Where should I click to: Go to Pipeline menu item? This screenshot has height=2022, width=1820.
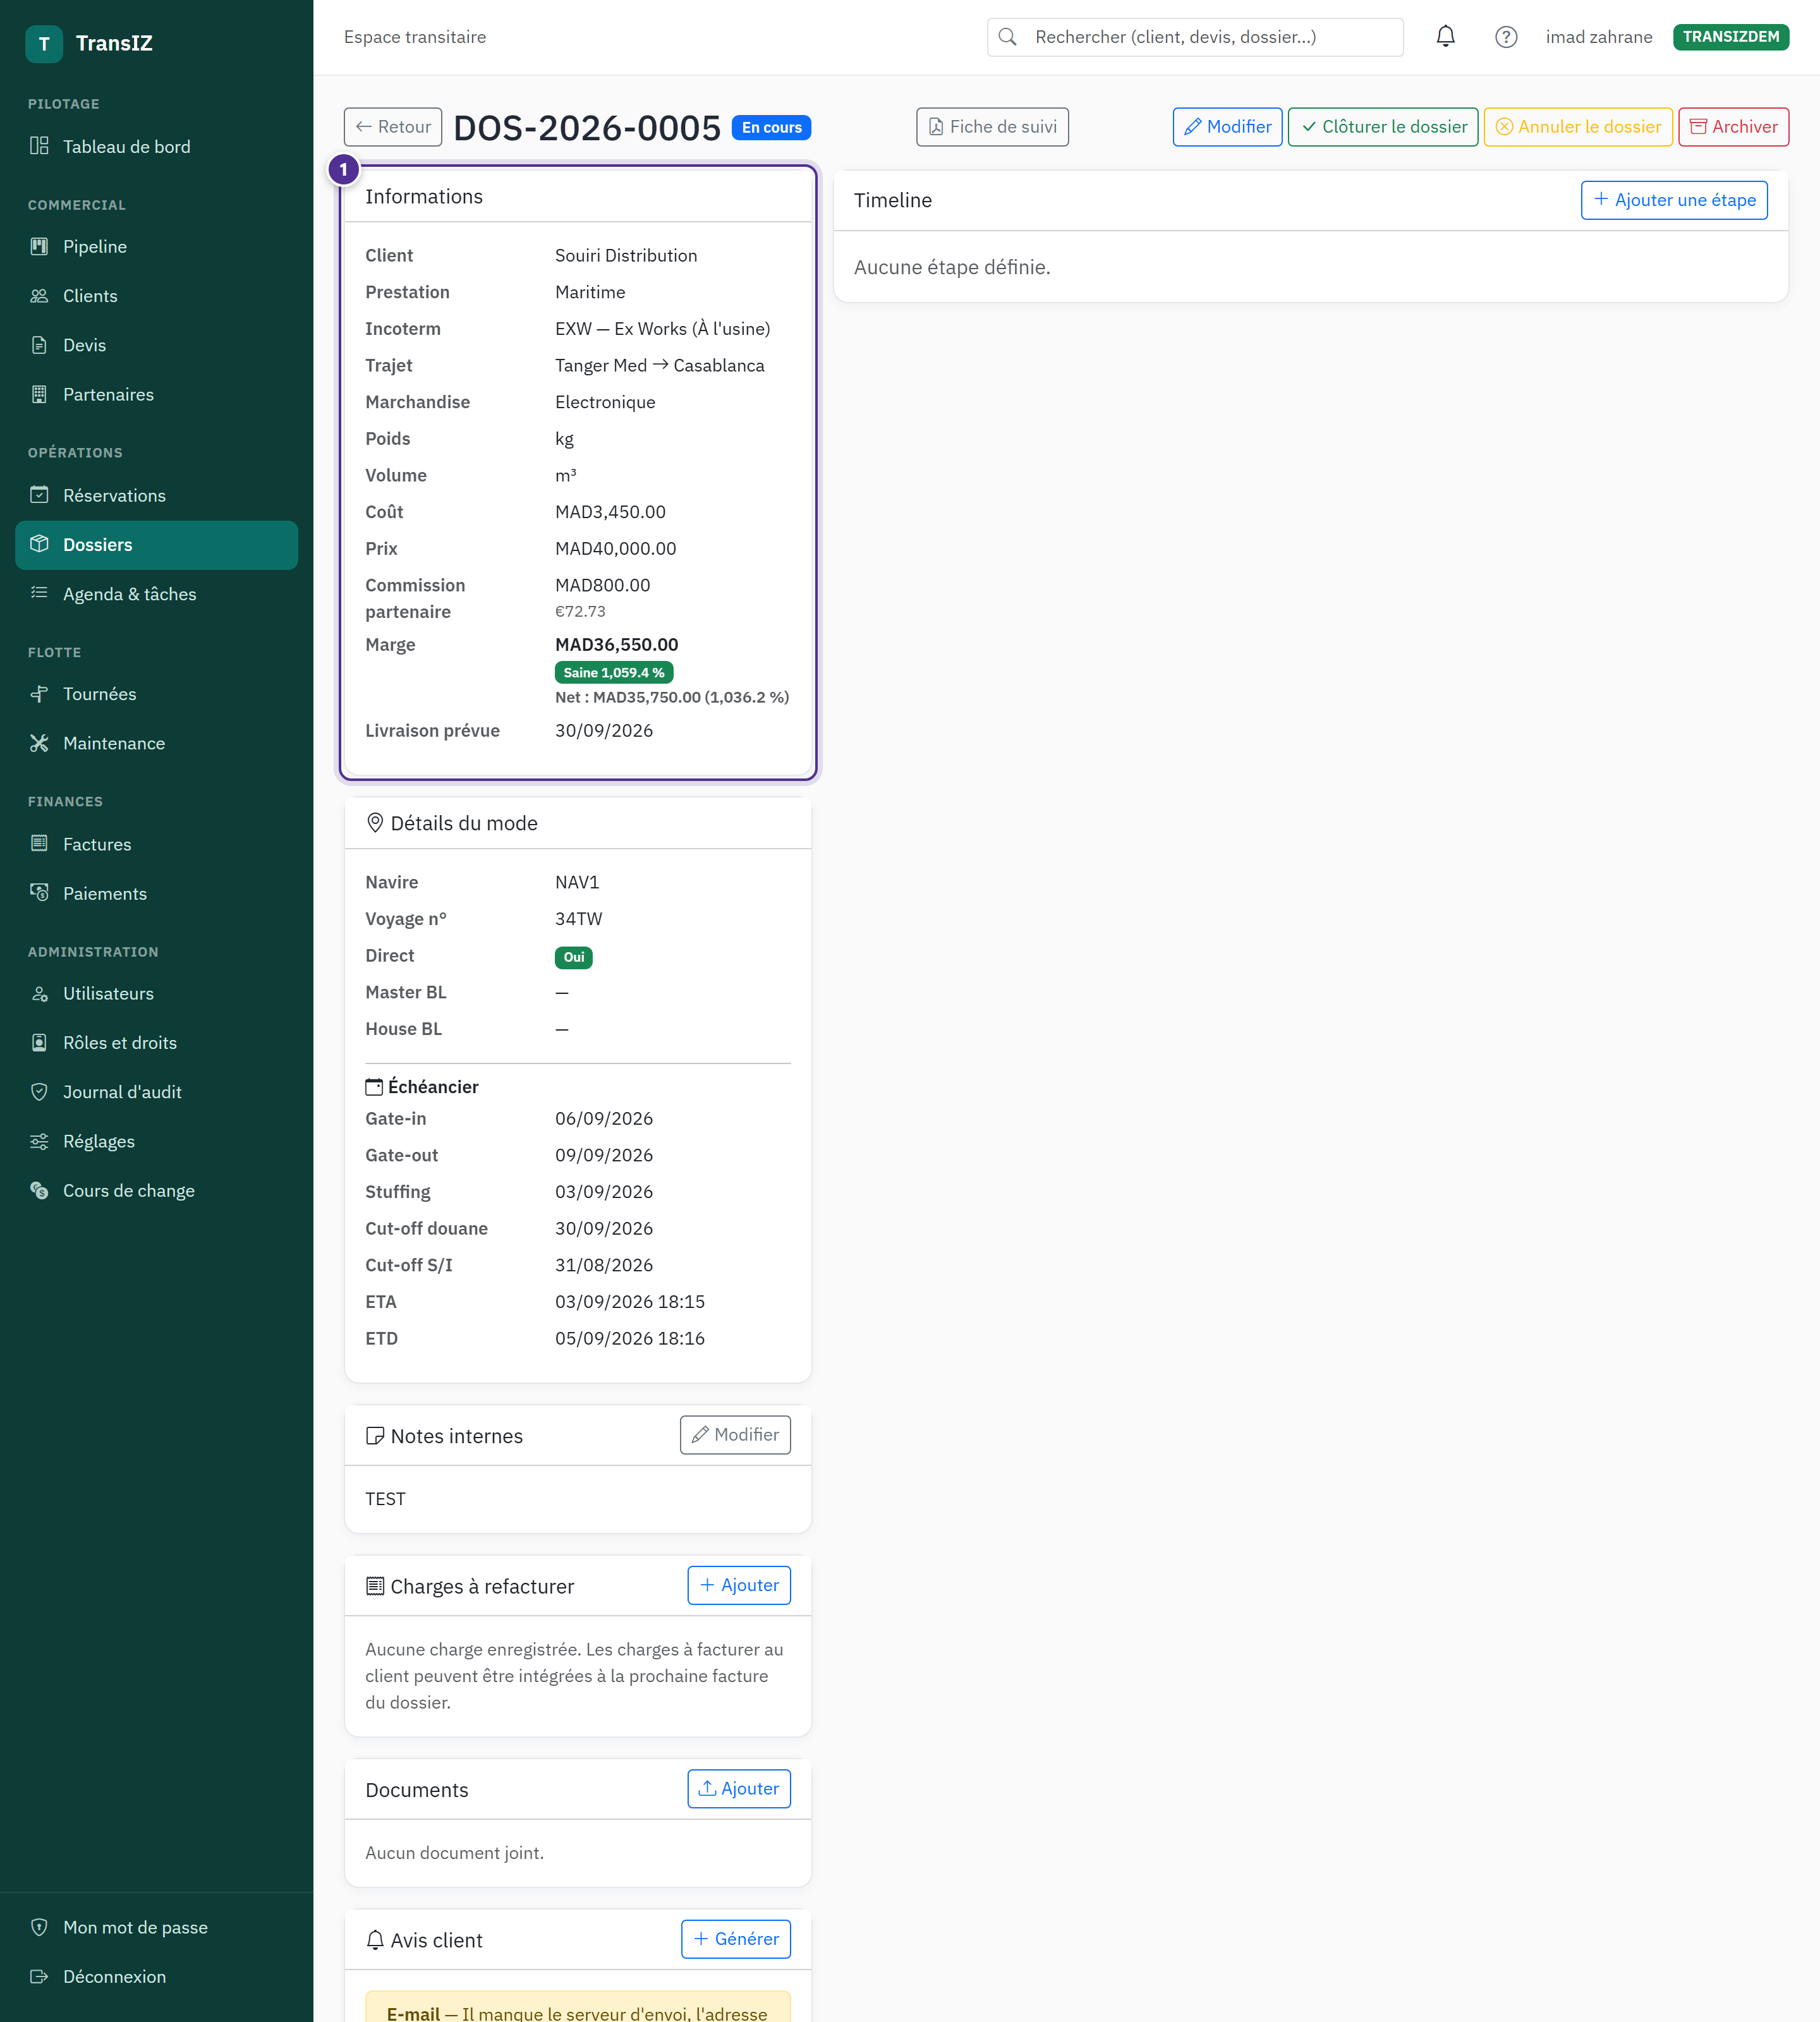tap(156, 246)
